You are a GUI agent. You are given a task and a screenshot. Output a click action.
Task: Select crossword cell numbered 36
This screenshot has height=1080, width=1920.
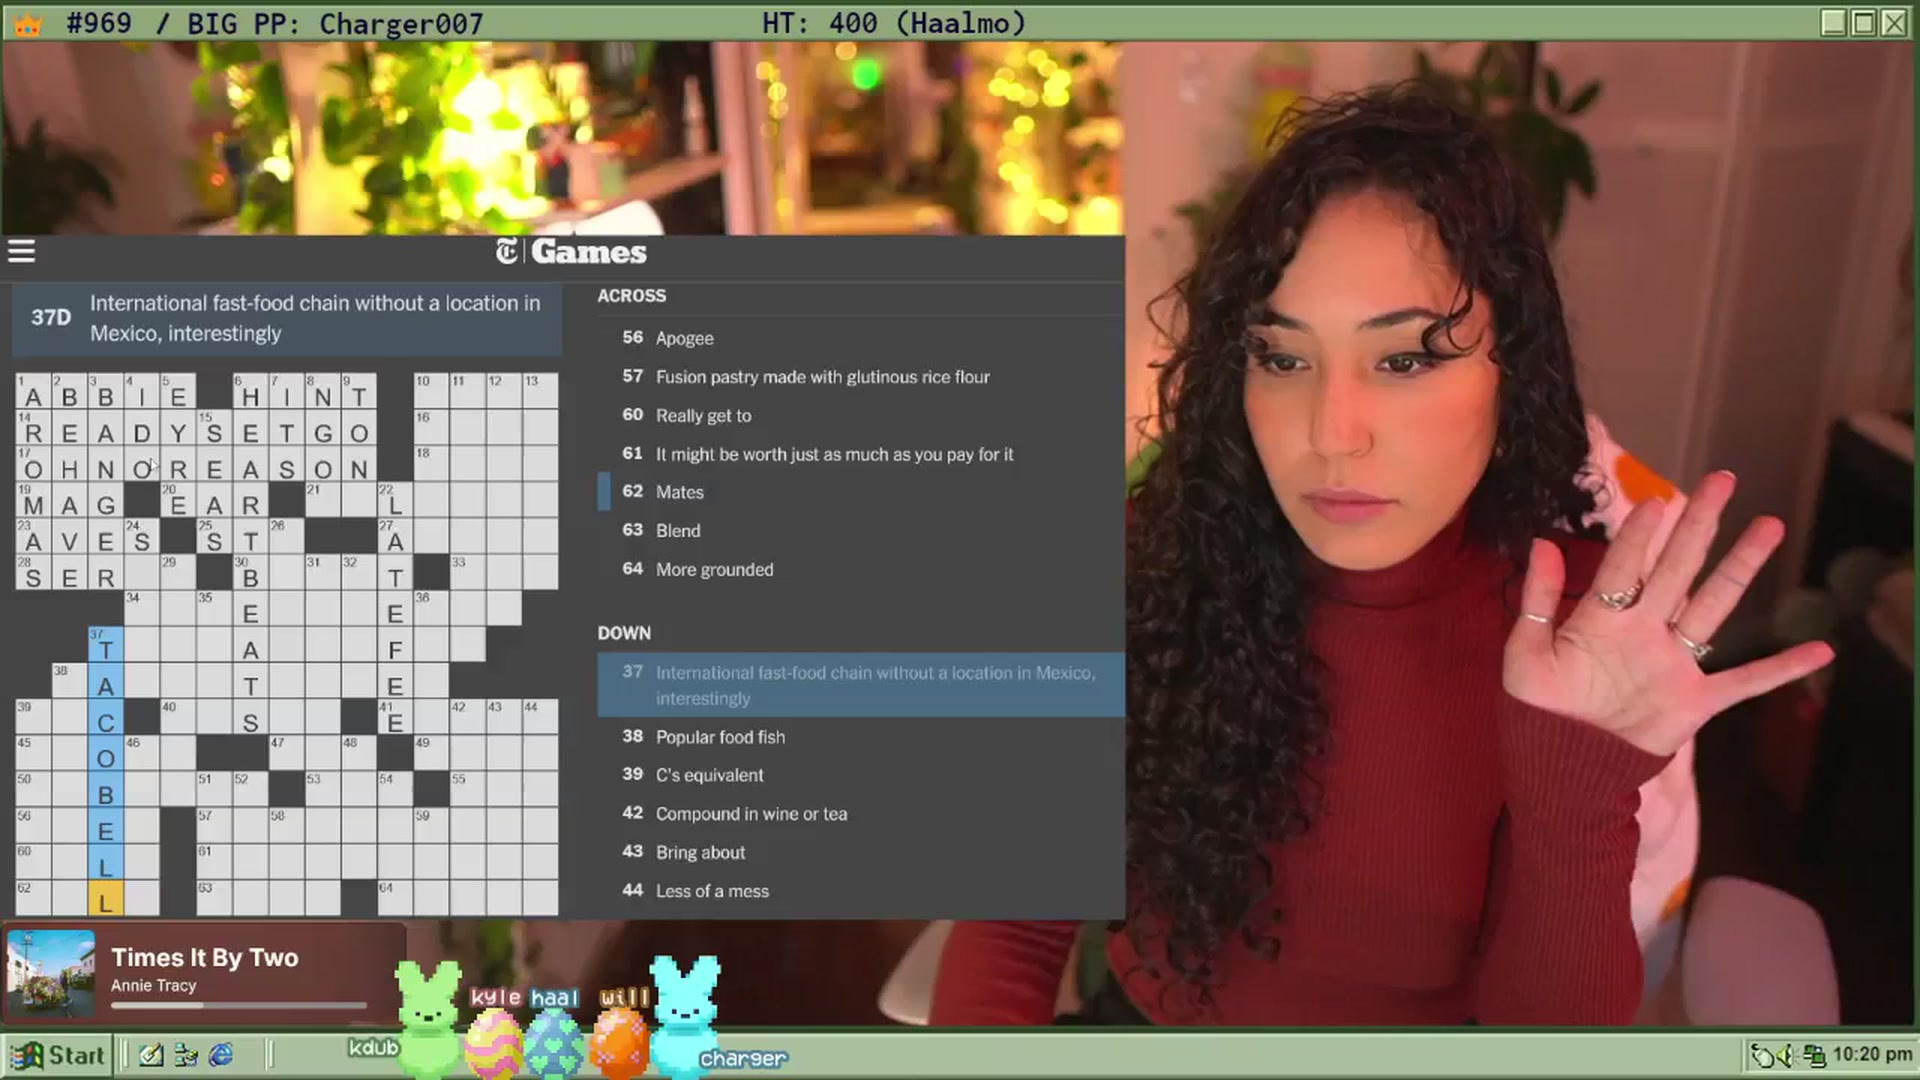pos(431,608)
